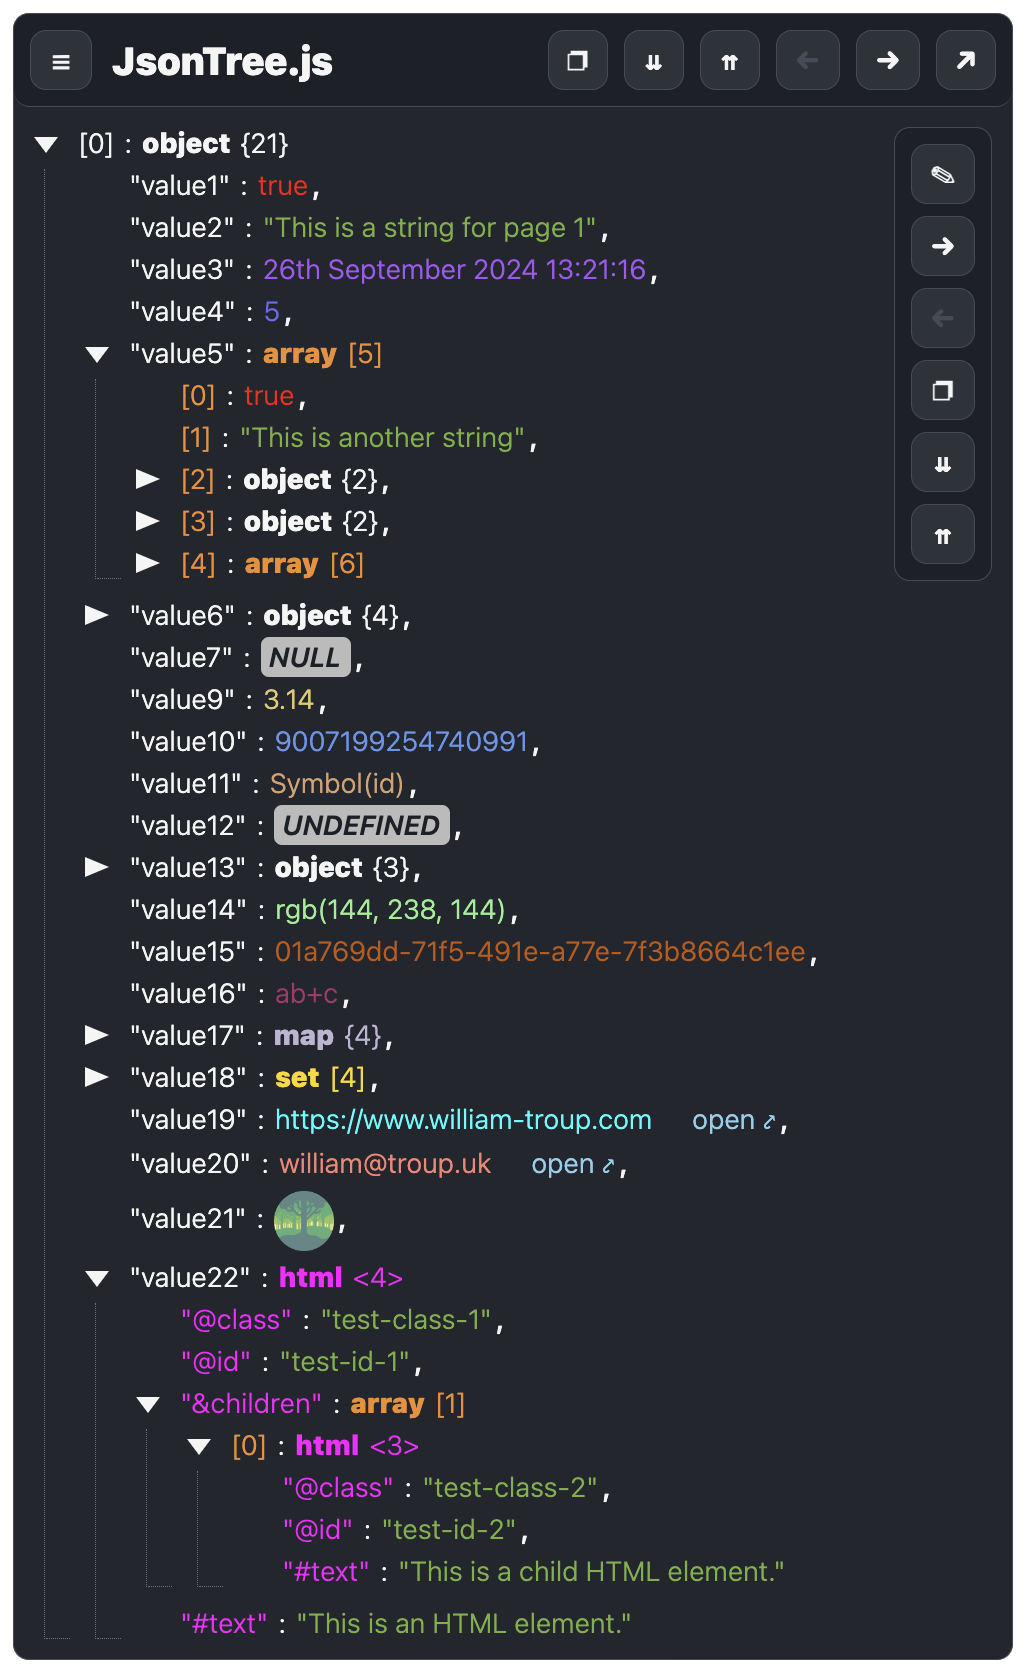Viewport: 1026px width, 1674px height.
Task: Click the double down arrows in title bar
Action: pos(654,61)
